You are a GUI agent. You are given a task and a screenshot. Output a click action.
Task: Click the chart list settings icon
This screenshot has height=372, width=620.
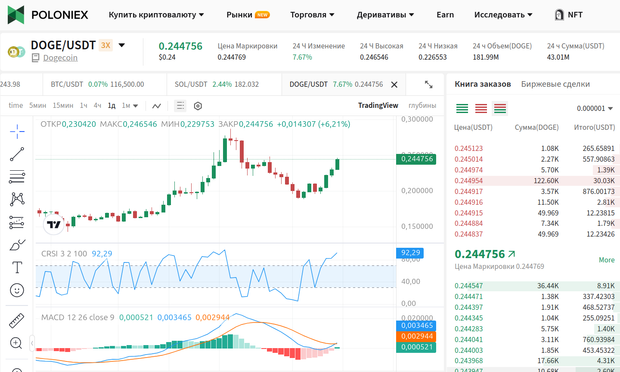(180, 106)
